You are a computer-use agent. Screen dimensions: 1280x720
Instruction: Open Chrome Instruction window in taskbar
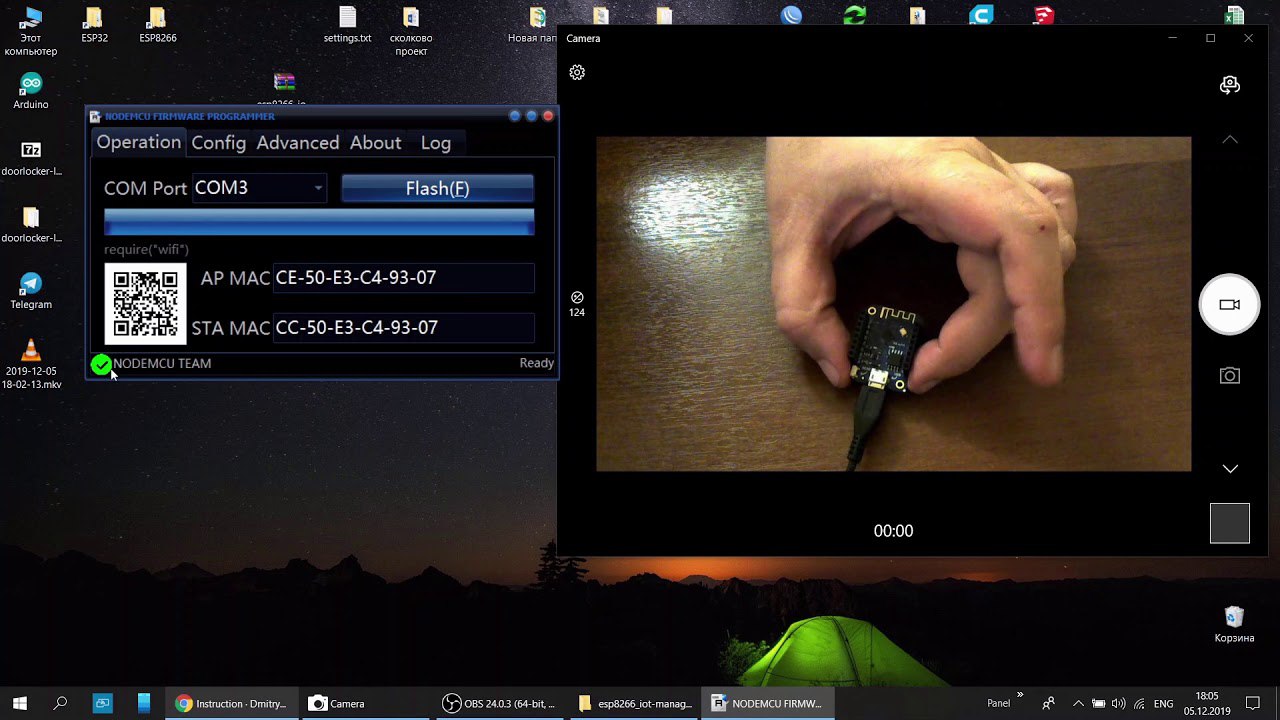(231, 703)
